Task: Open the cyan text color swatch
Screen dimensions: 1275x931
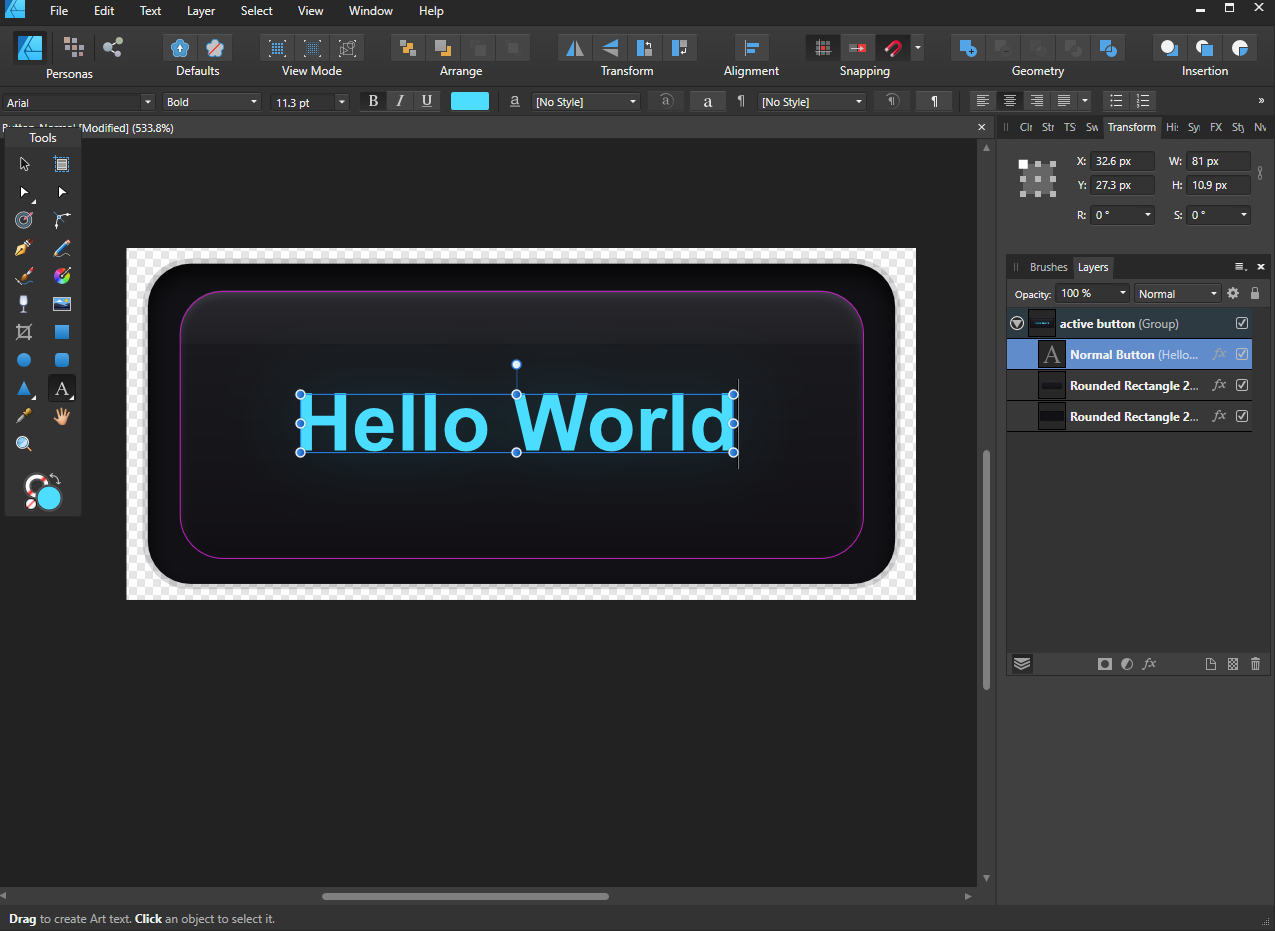Action: tap(470, 101)
